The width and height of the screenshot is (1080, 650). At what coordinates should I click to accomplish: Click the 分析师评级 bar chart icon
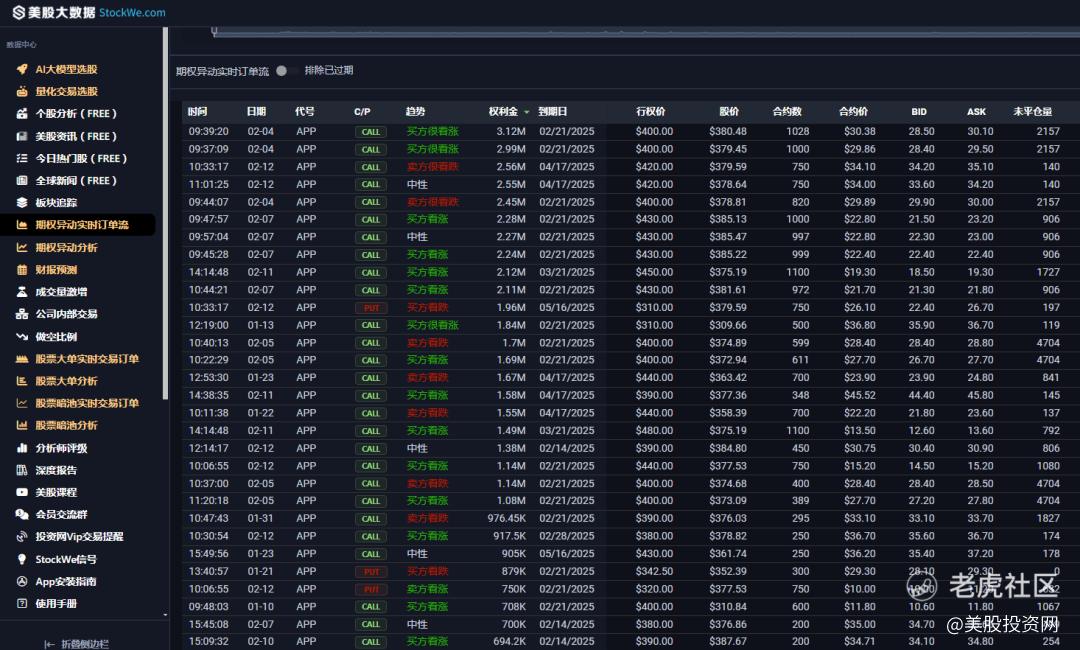coord(22,448)
